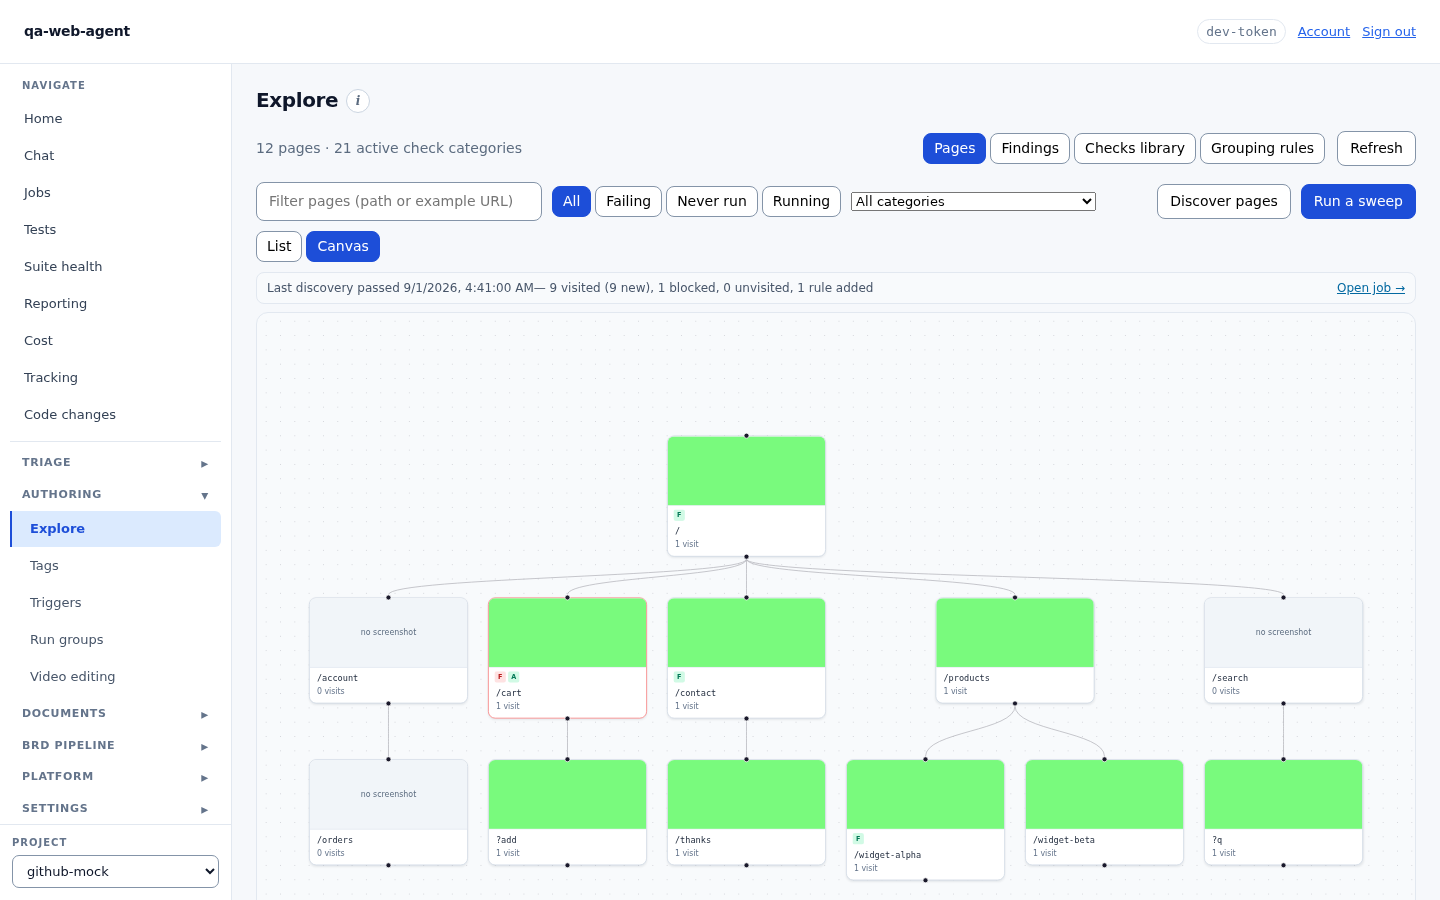
Task: Toggle the Never run filter
Action: 712,201
